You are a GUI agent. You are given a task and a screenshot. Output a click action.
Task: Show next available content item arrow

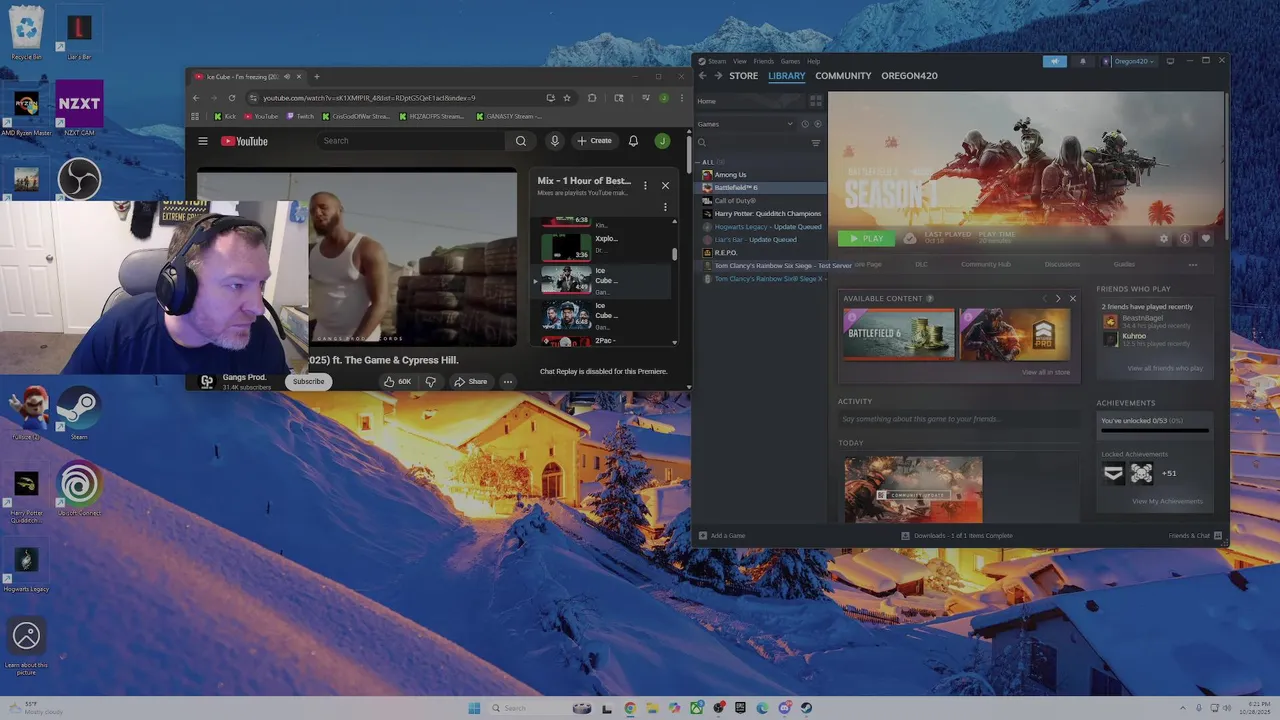click(x=1058, y=299)
